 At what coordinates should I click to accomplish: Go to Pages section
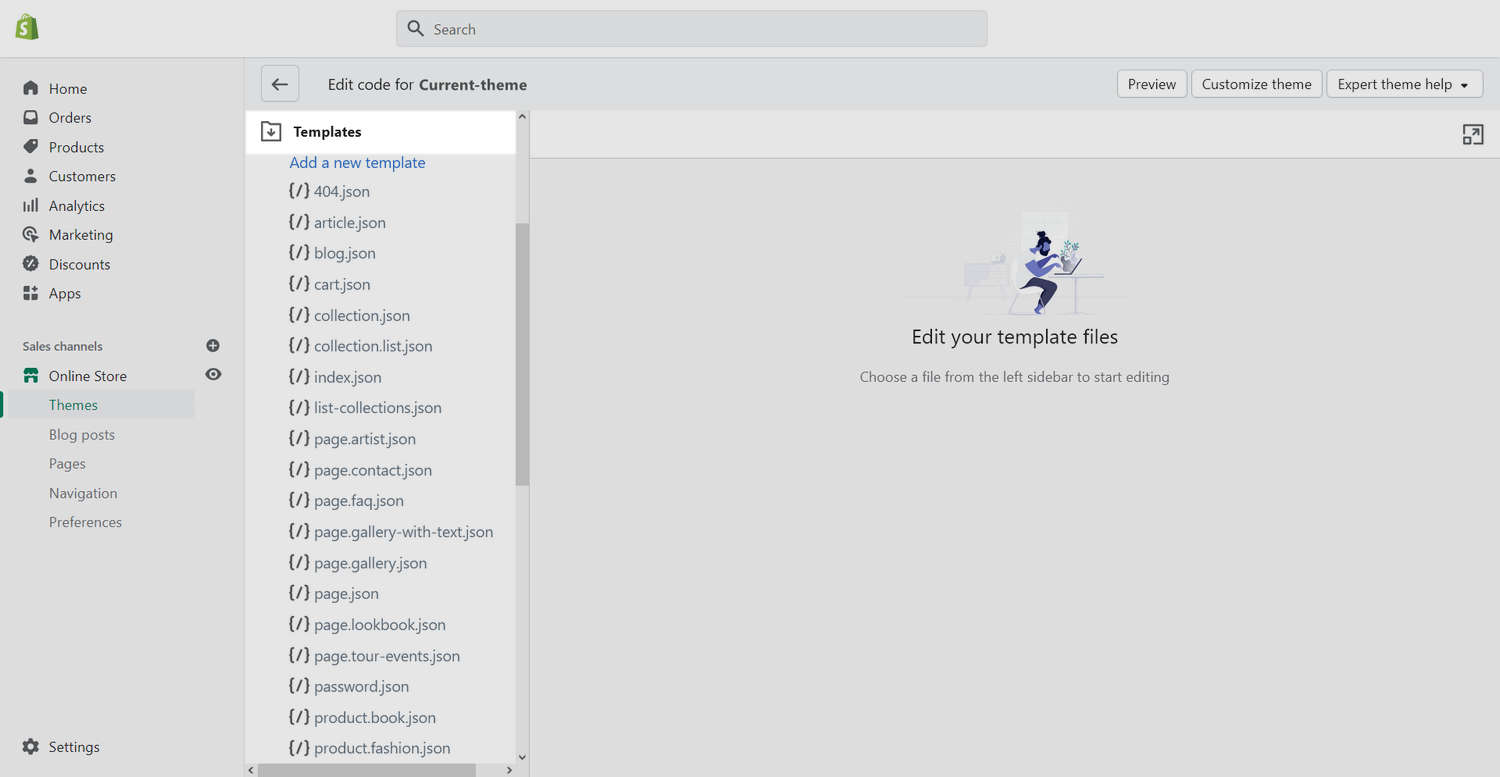click(x=67, y=464)
